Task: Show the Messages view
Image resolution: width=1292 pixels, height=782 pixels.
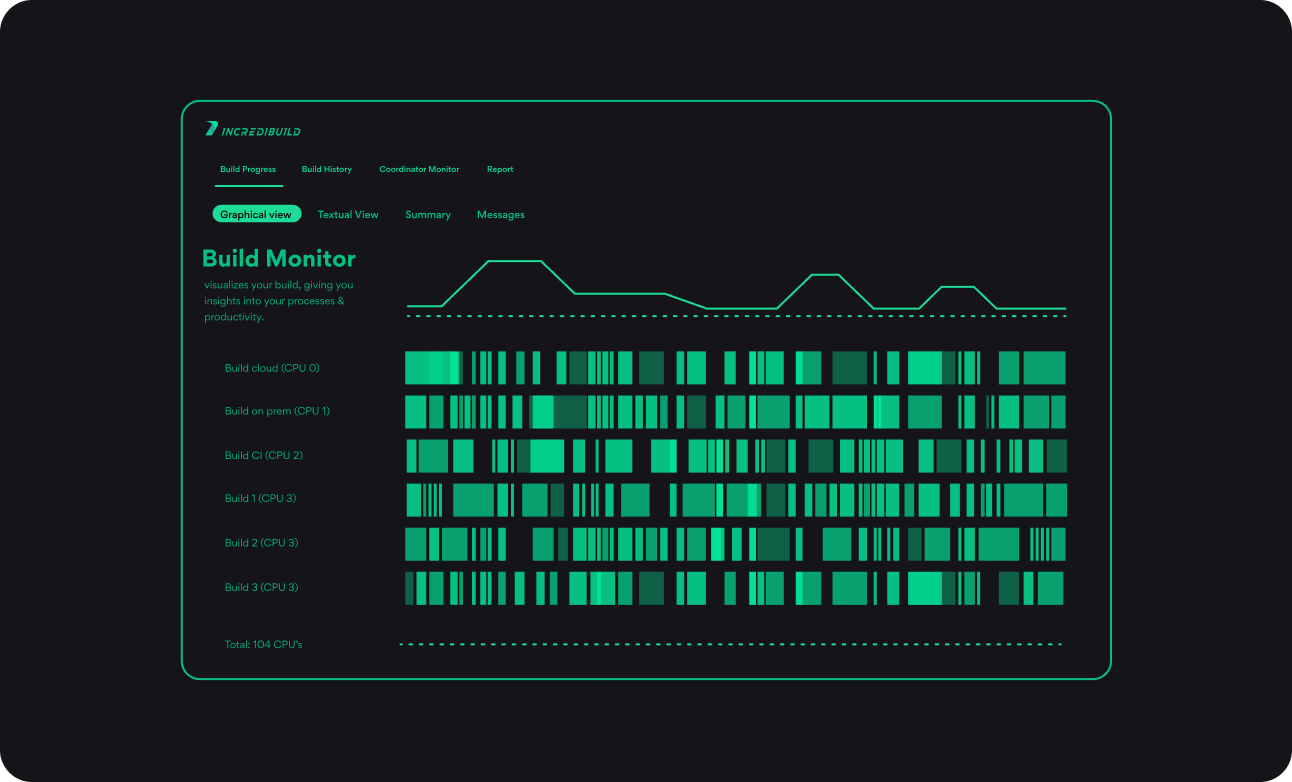Action: point(501,215)
